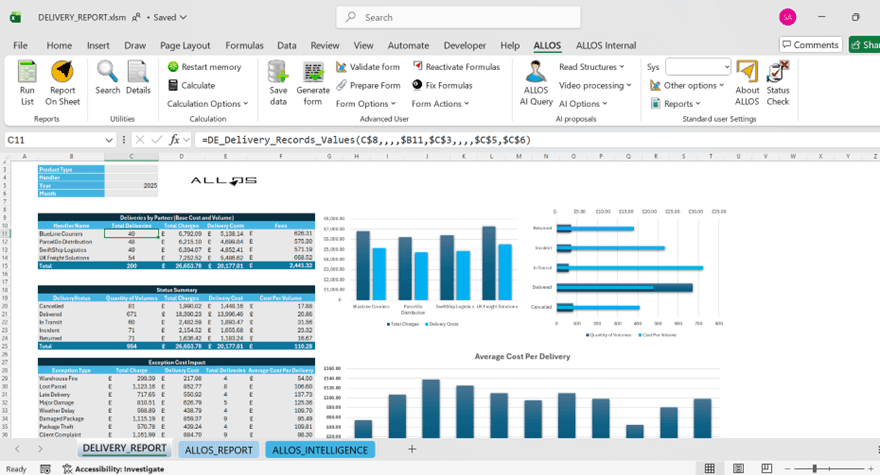Viewport: 880px width, 475px height.
Task: Click Prepare Form
Action: tap(368, 85)
